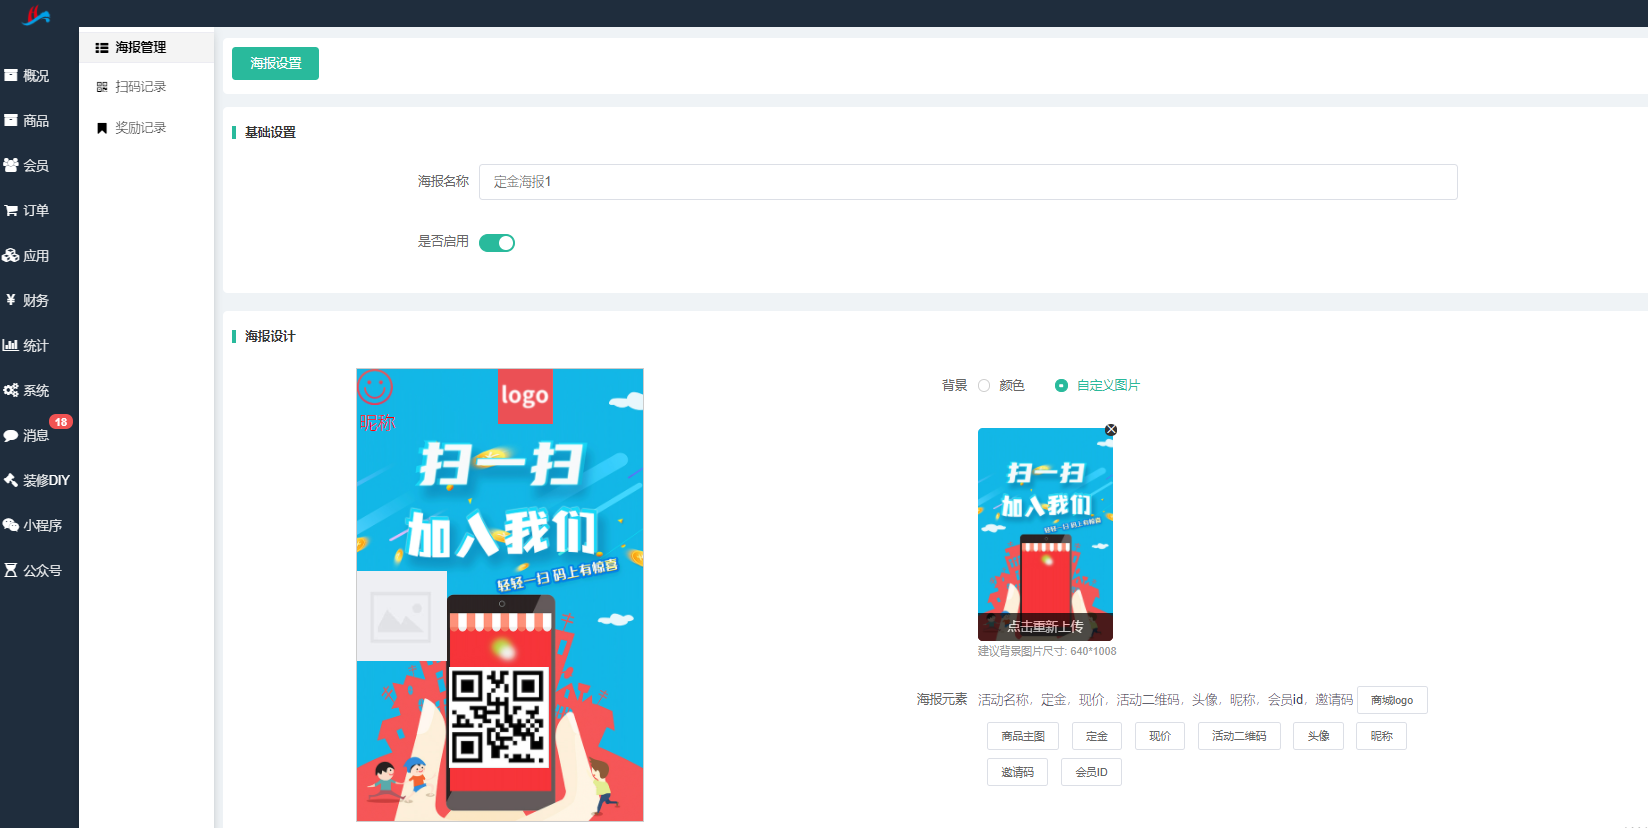Click the 基础设置 section heading

coord(270,132)
